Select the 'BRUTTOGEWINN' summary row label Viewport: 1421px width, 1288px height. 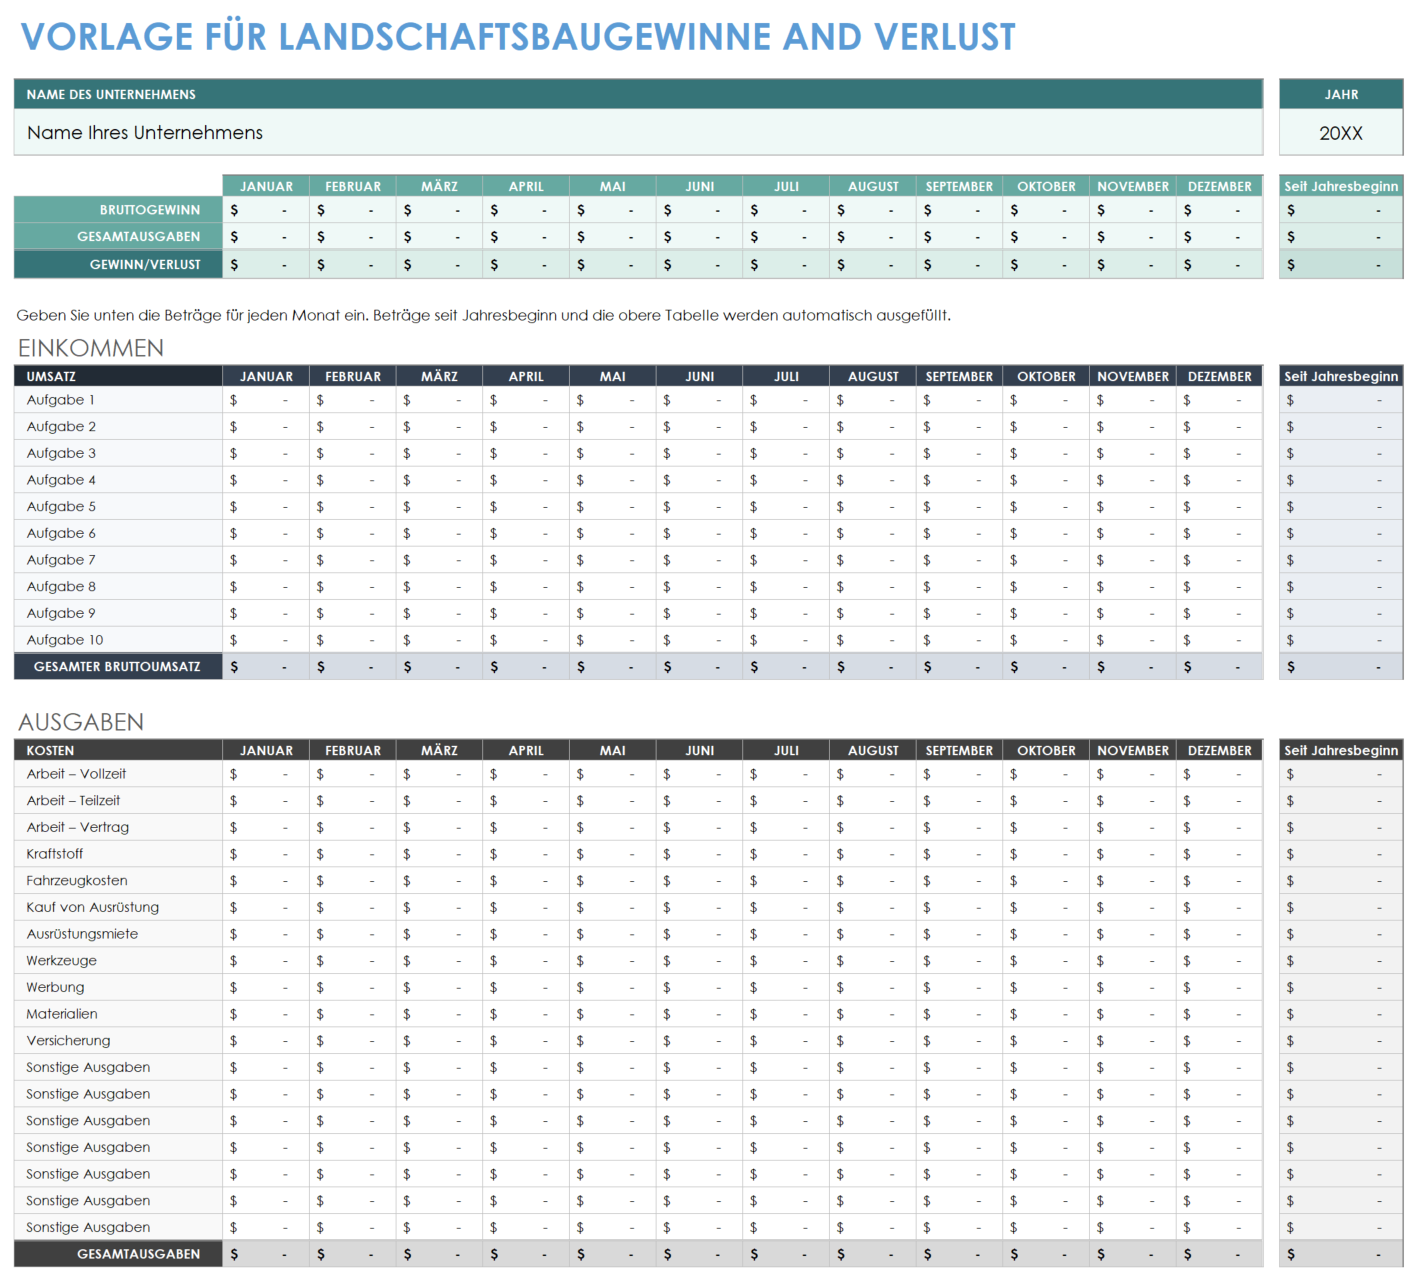[118, 210]
